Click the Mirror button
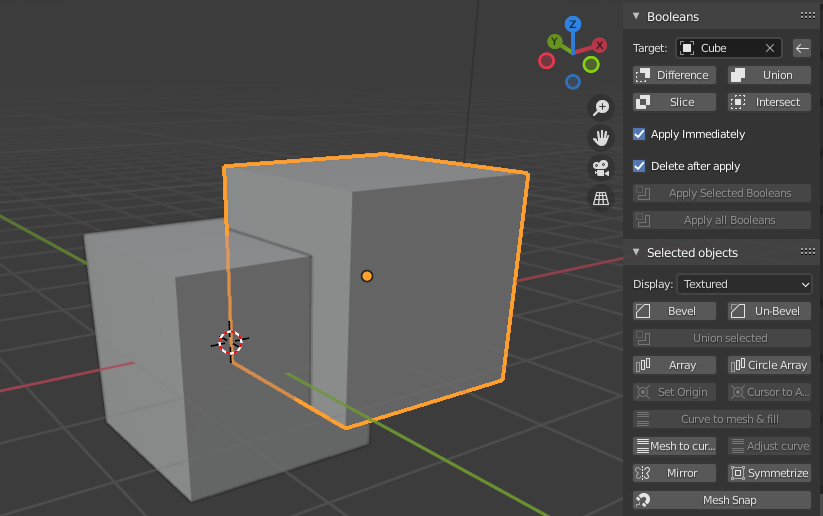 click(674, 473)
